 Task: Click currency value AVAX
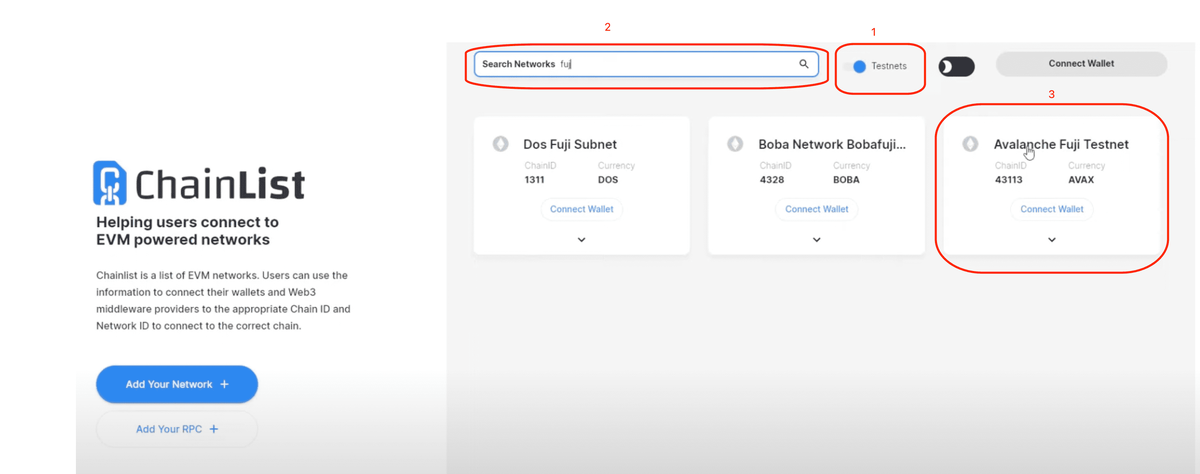click(x=1081, y=180)
